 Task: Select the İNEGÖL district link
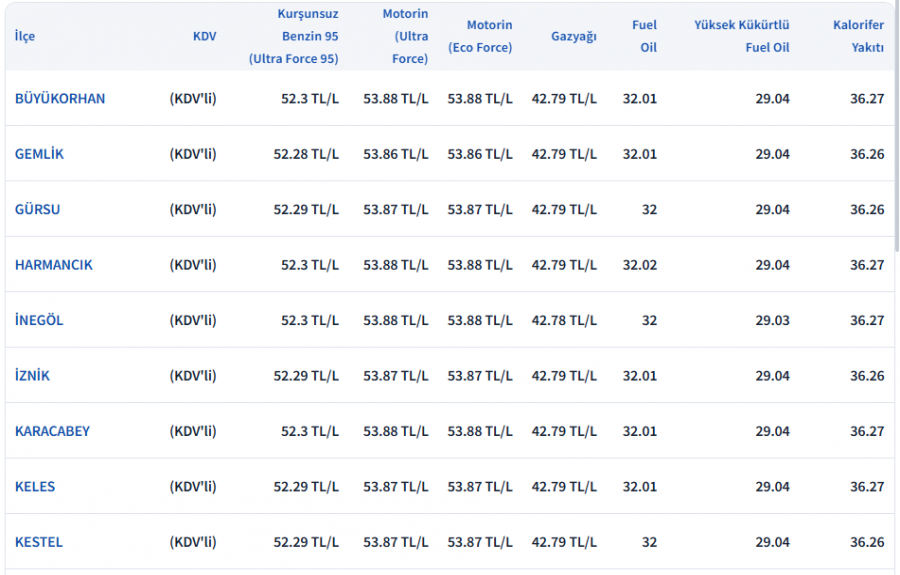click(39, 320)
